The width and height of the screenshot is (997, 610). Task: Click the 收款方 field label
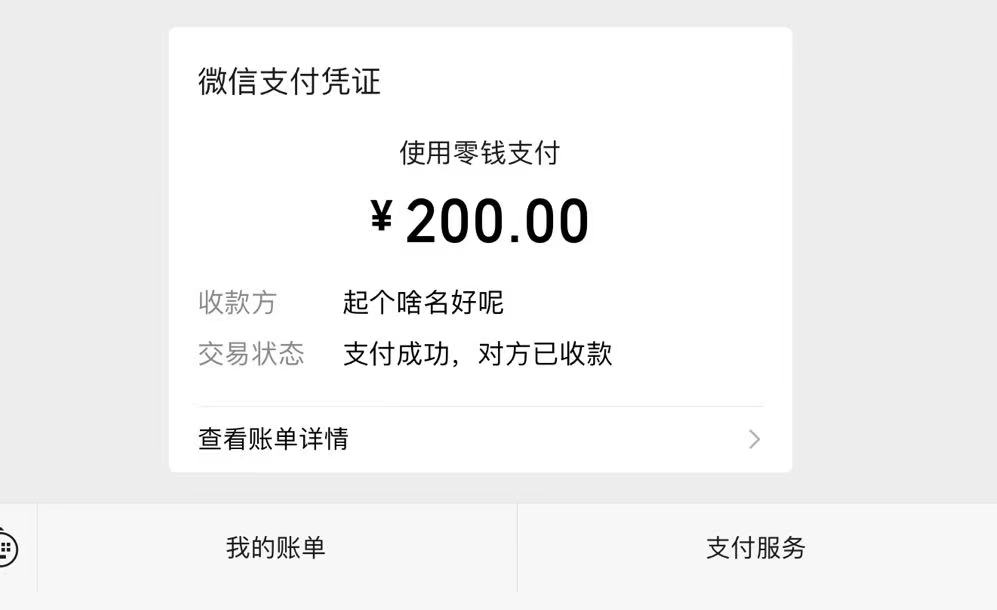point(237,302)
